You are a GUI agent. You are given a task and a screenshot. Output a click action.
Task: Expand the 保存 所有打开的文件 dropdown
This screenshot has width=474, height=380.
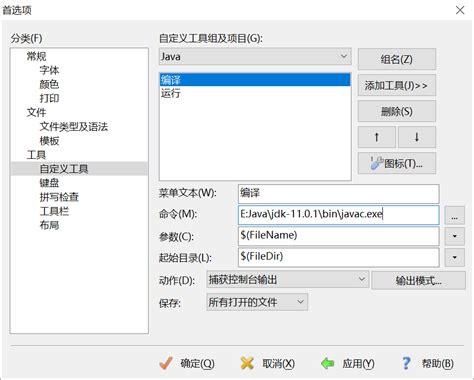click(x=257, y=302)
